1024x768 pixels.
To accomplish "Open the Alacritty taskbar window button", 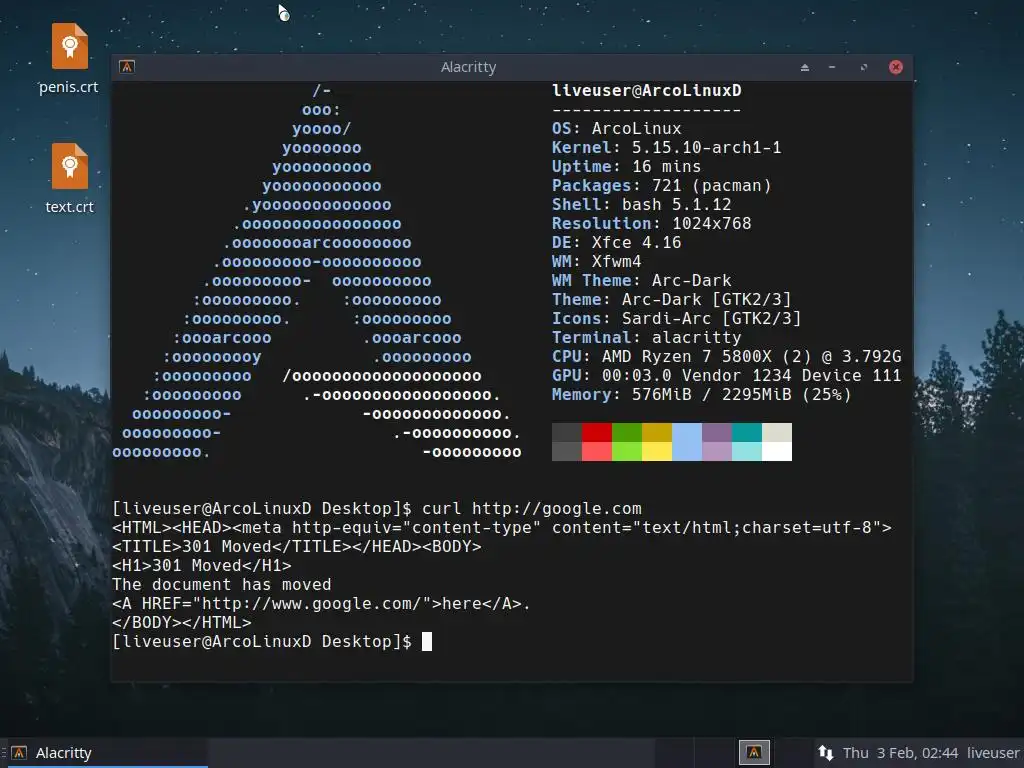I will click(108, 753).
